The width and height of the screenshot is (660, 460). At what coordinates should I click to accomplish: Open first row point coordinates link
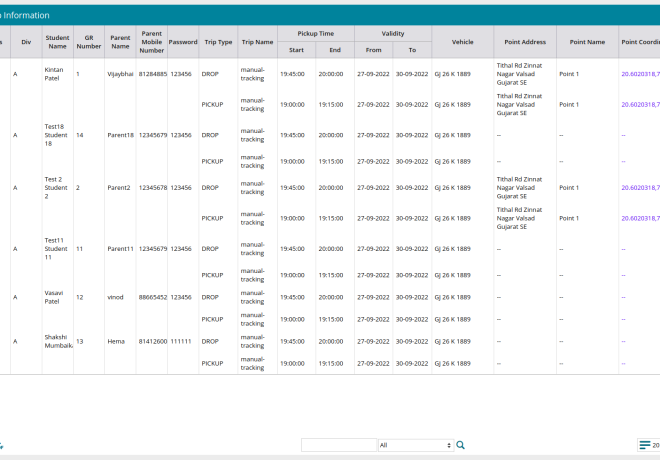pos(640,75)
